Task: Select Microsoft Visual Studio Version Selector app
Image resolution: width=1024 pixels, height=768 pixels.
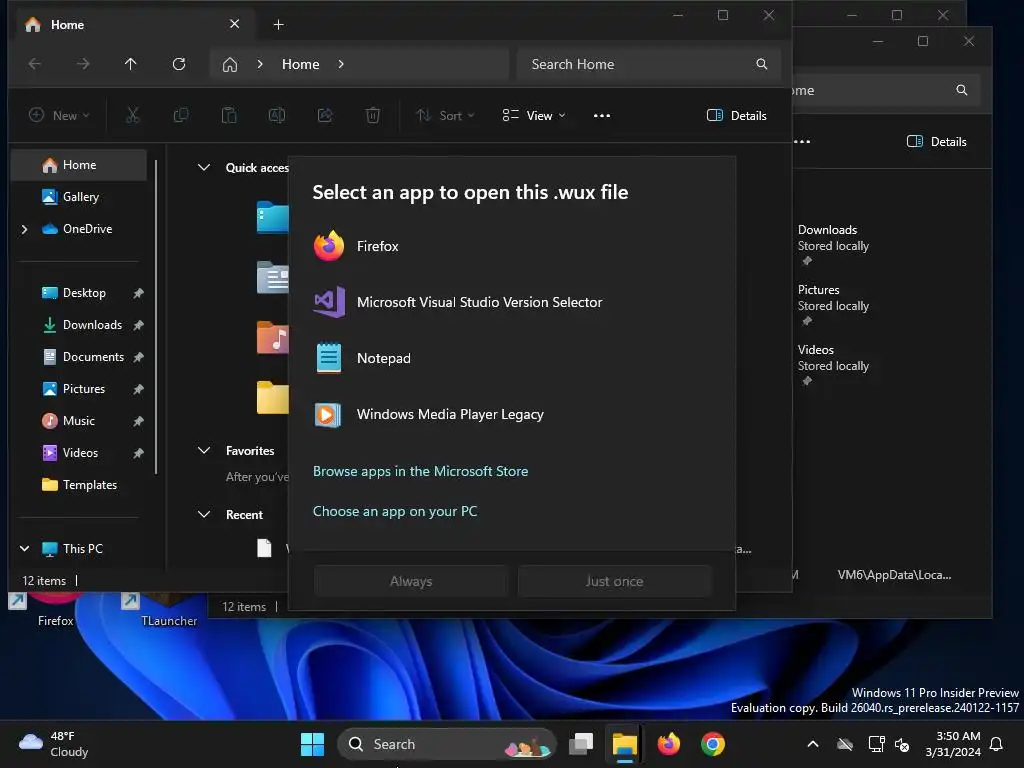Action: [x=511, y=302]
